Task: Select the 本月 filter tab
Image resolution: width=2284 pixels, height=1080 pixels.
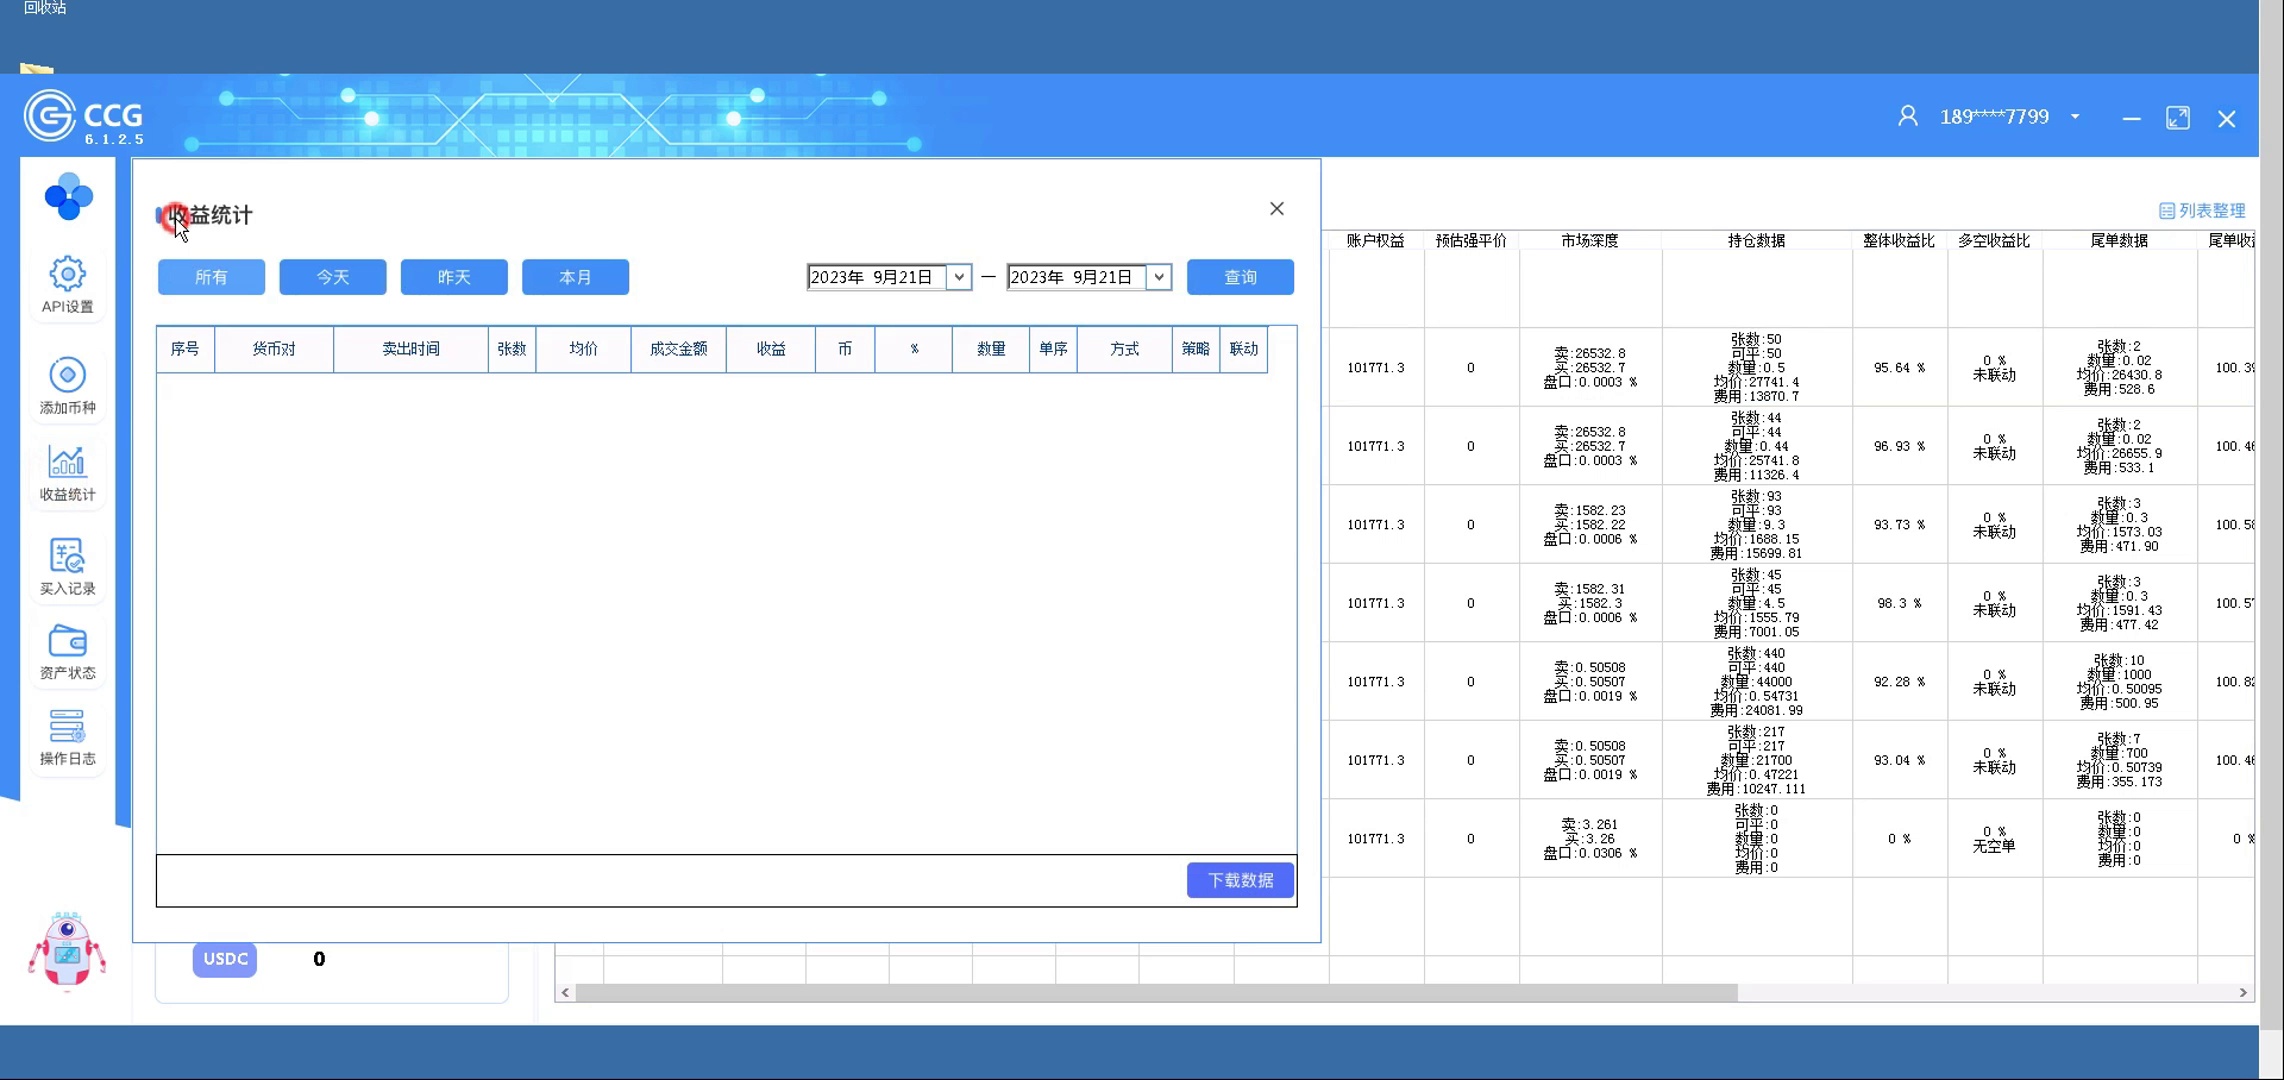Action: click(x=575, y=277)
